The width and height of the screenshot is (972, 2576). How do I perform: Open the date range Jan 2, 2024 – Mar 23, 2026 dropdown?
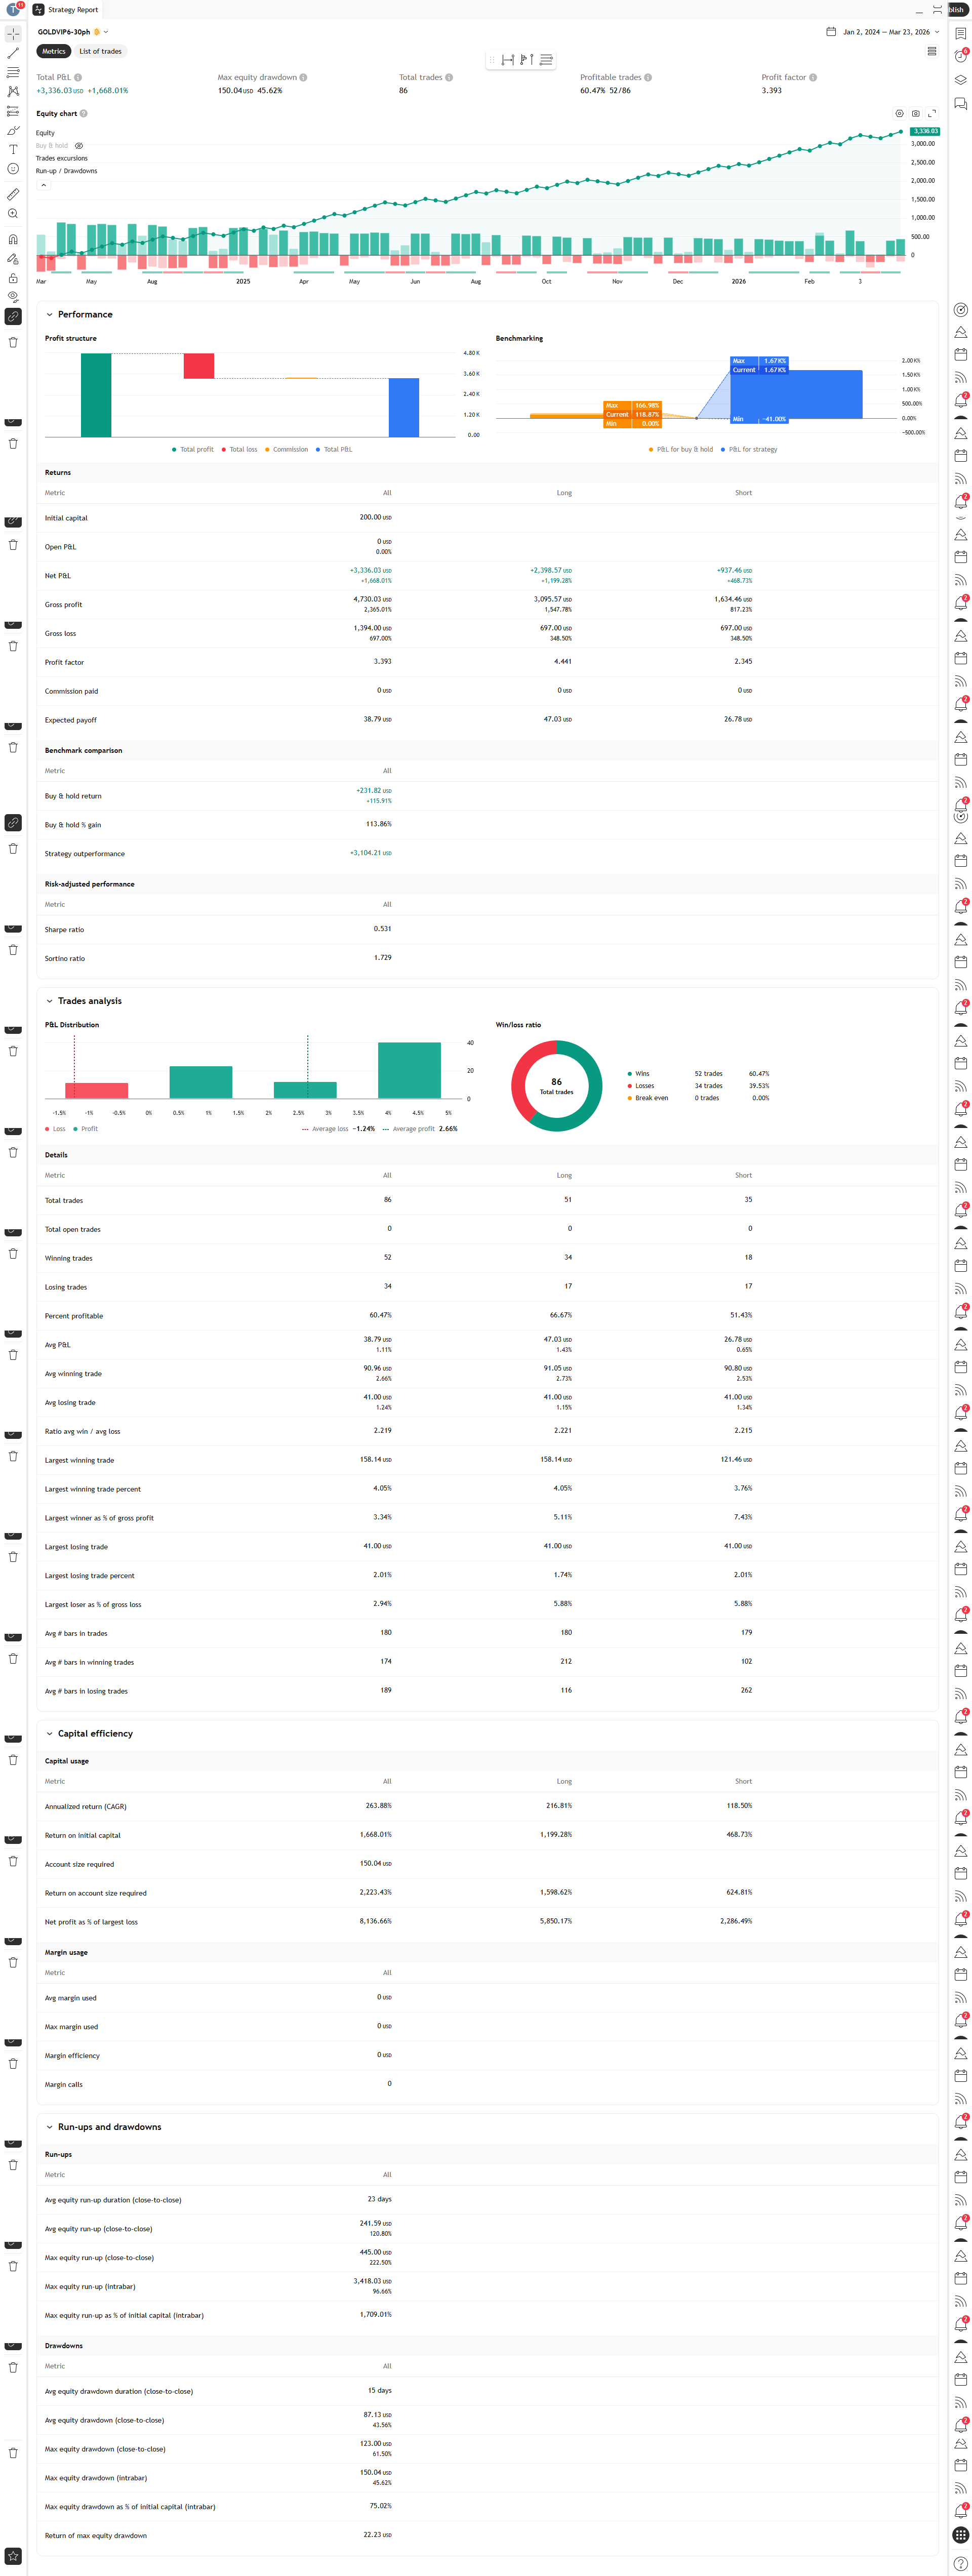click(890, 32)
